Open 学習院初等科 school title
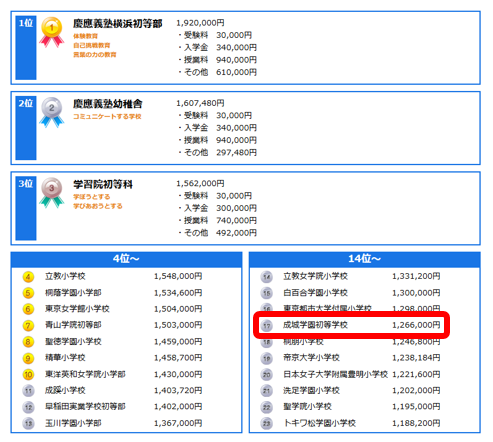The width and height of the screenshot is (493, 442). pos(103,184)
